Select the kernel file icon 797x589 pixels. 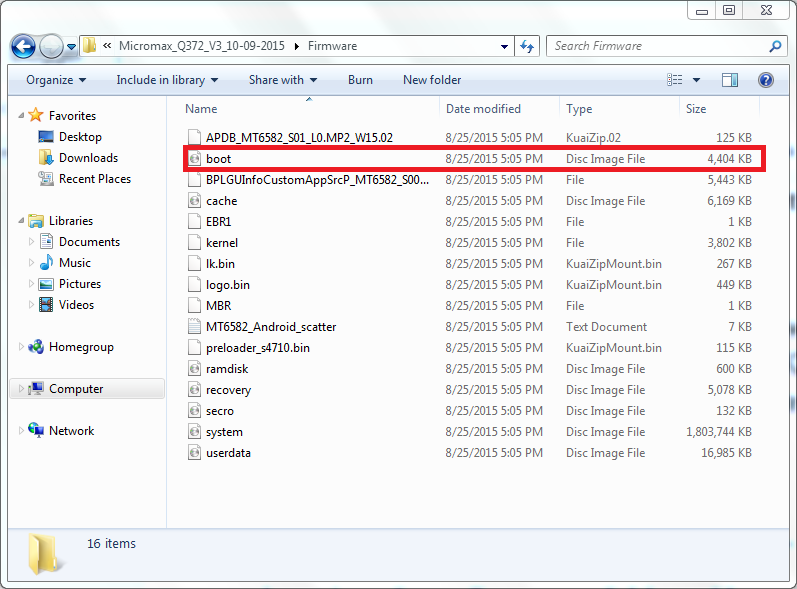coord(195,242)
